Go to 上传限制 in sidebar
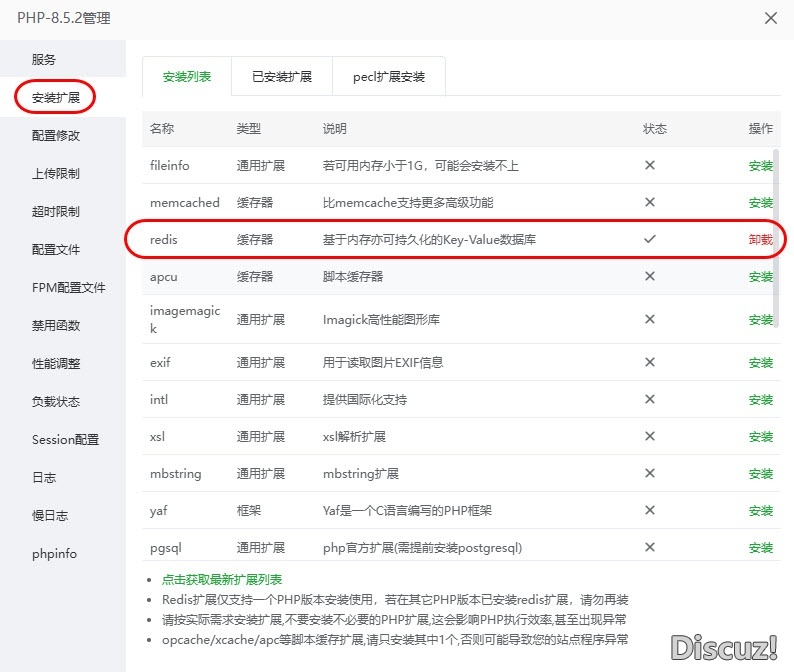Screen dimensions: 794x672 click(x=56, y=174)
